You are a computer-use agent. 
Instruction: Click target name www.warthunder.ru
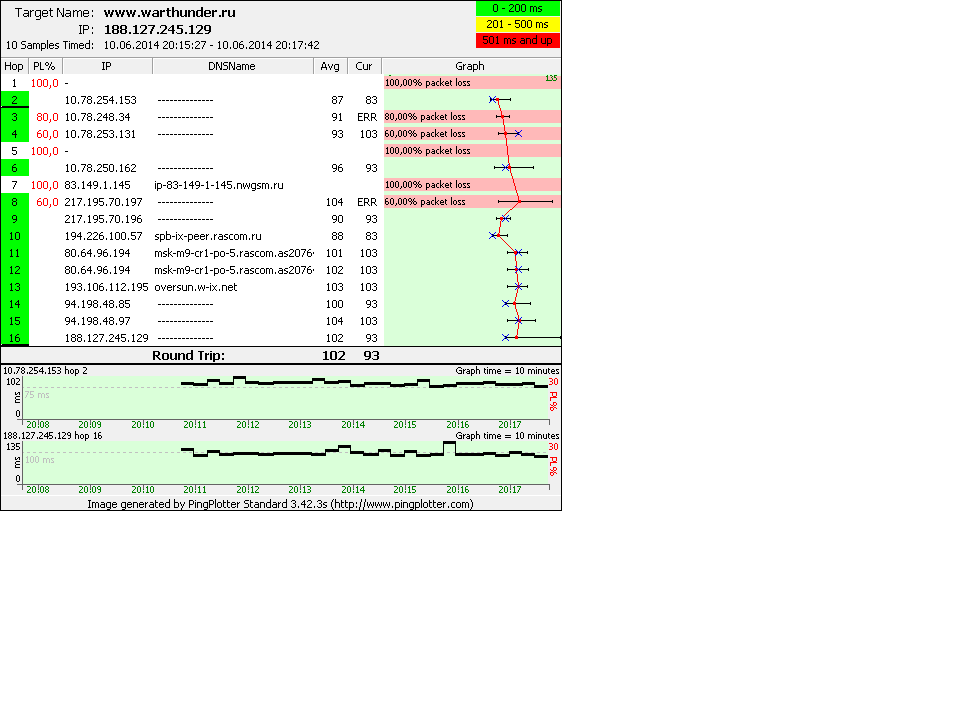[x=170, y=12]
